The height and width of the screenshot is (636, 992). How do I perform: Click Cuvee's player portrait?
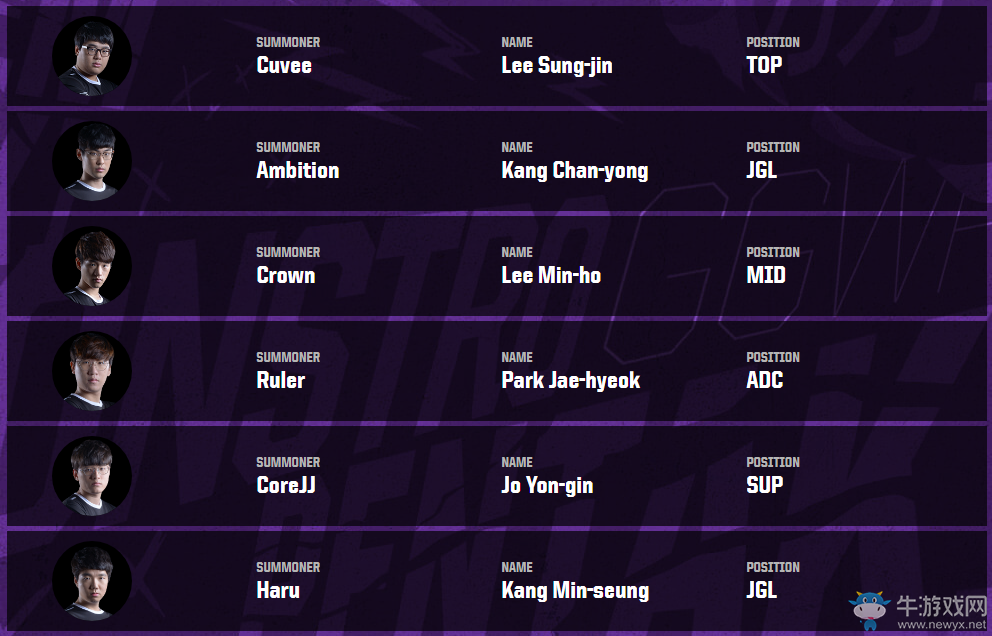point(92,56)
